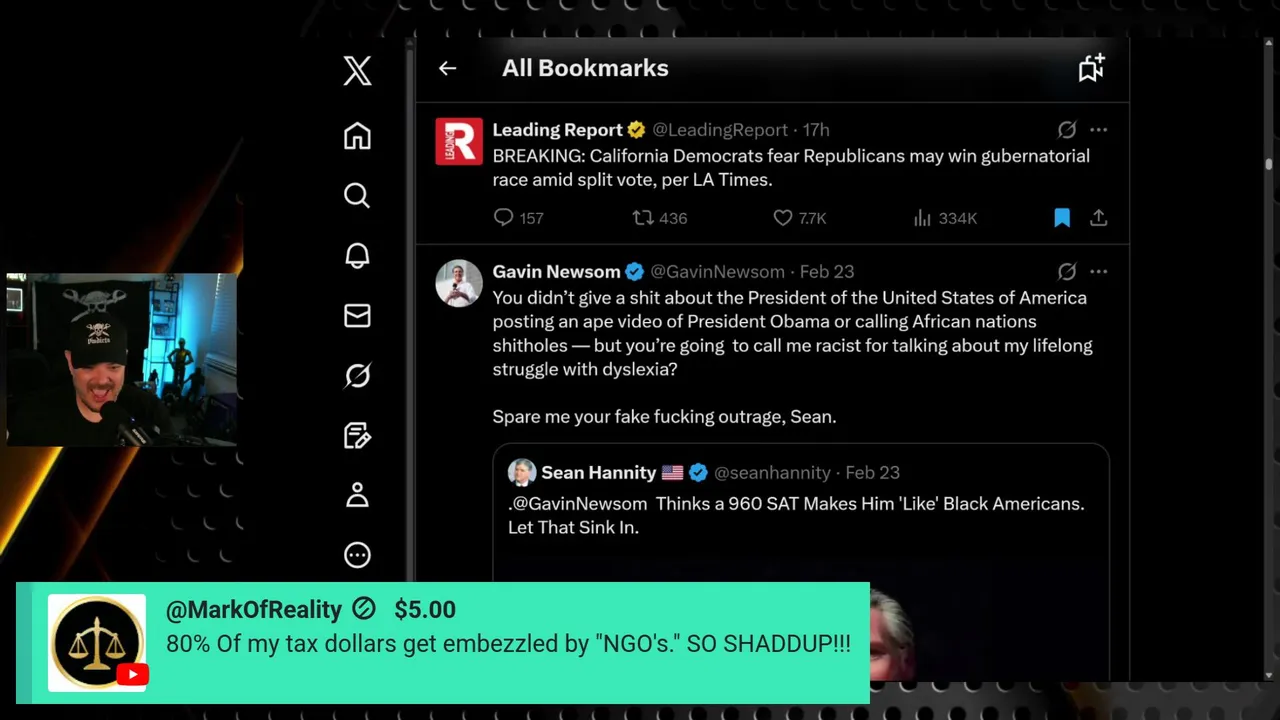This screenshot has height=720, width=1280.
Task: Share the Leading Report post
Action: (x=1098, y=217)
